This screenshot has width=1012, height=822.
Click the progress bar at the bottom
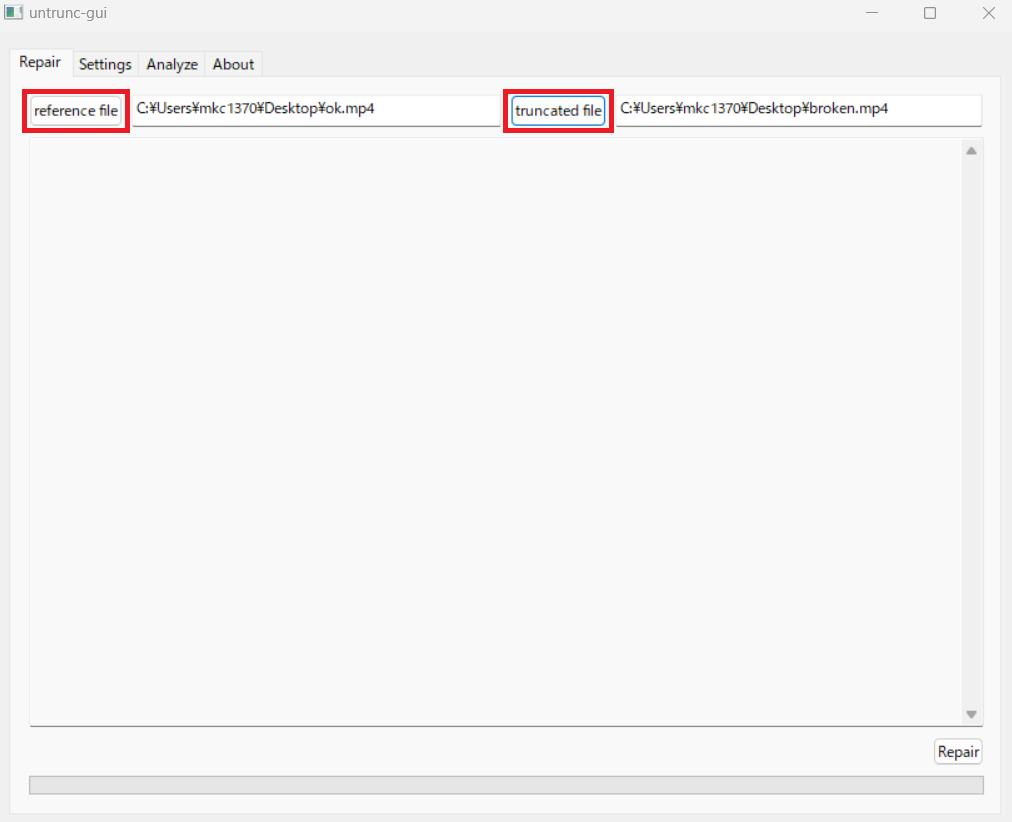click(x=505, y=784)
